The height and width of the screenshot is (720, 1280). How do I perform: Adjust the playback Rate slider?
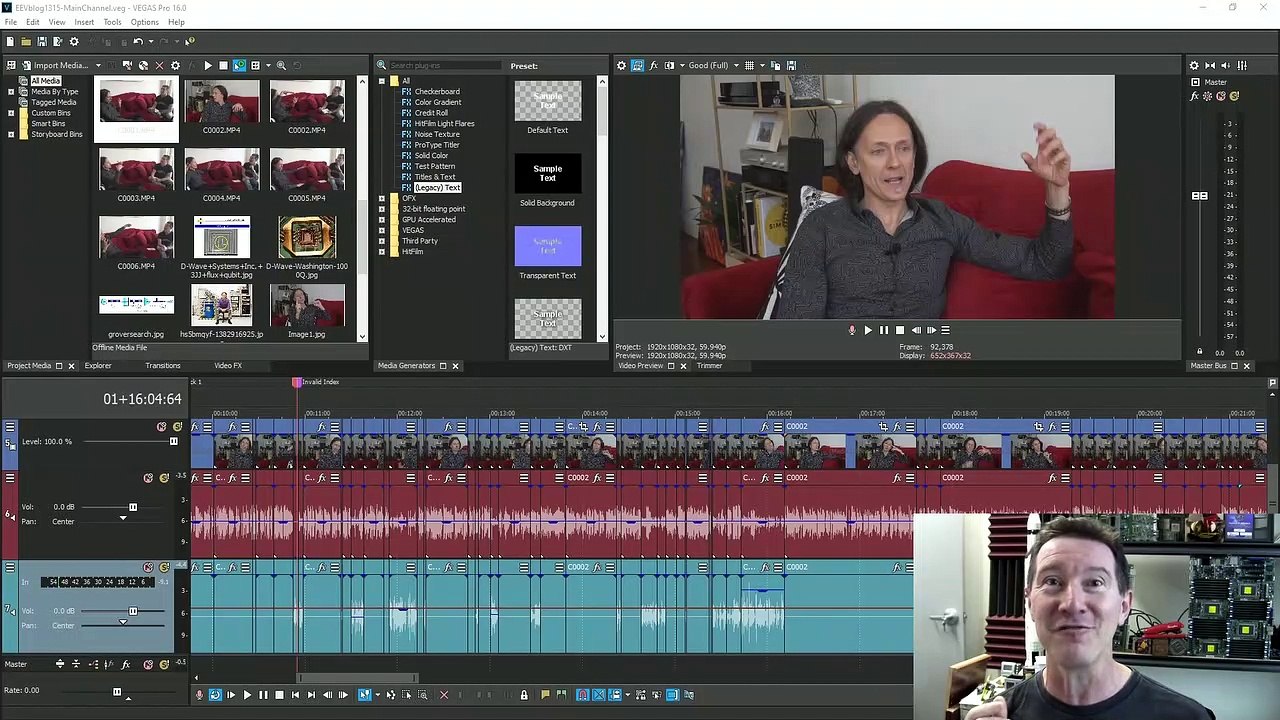coord(117,691)
